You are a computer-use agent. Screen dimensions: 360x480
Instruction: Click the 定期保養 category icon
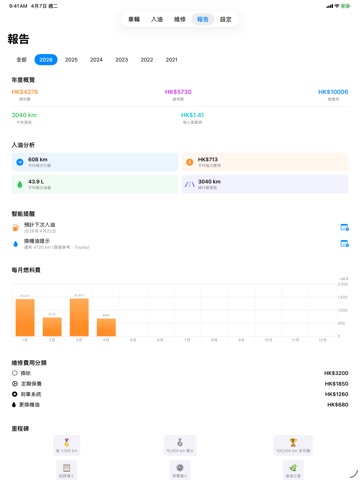point(15,384)
